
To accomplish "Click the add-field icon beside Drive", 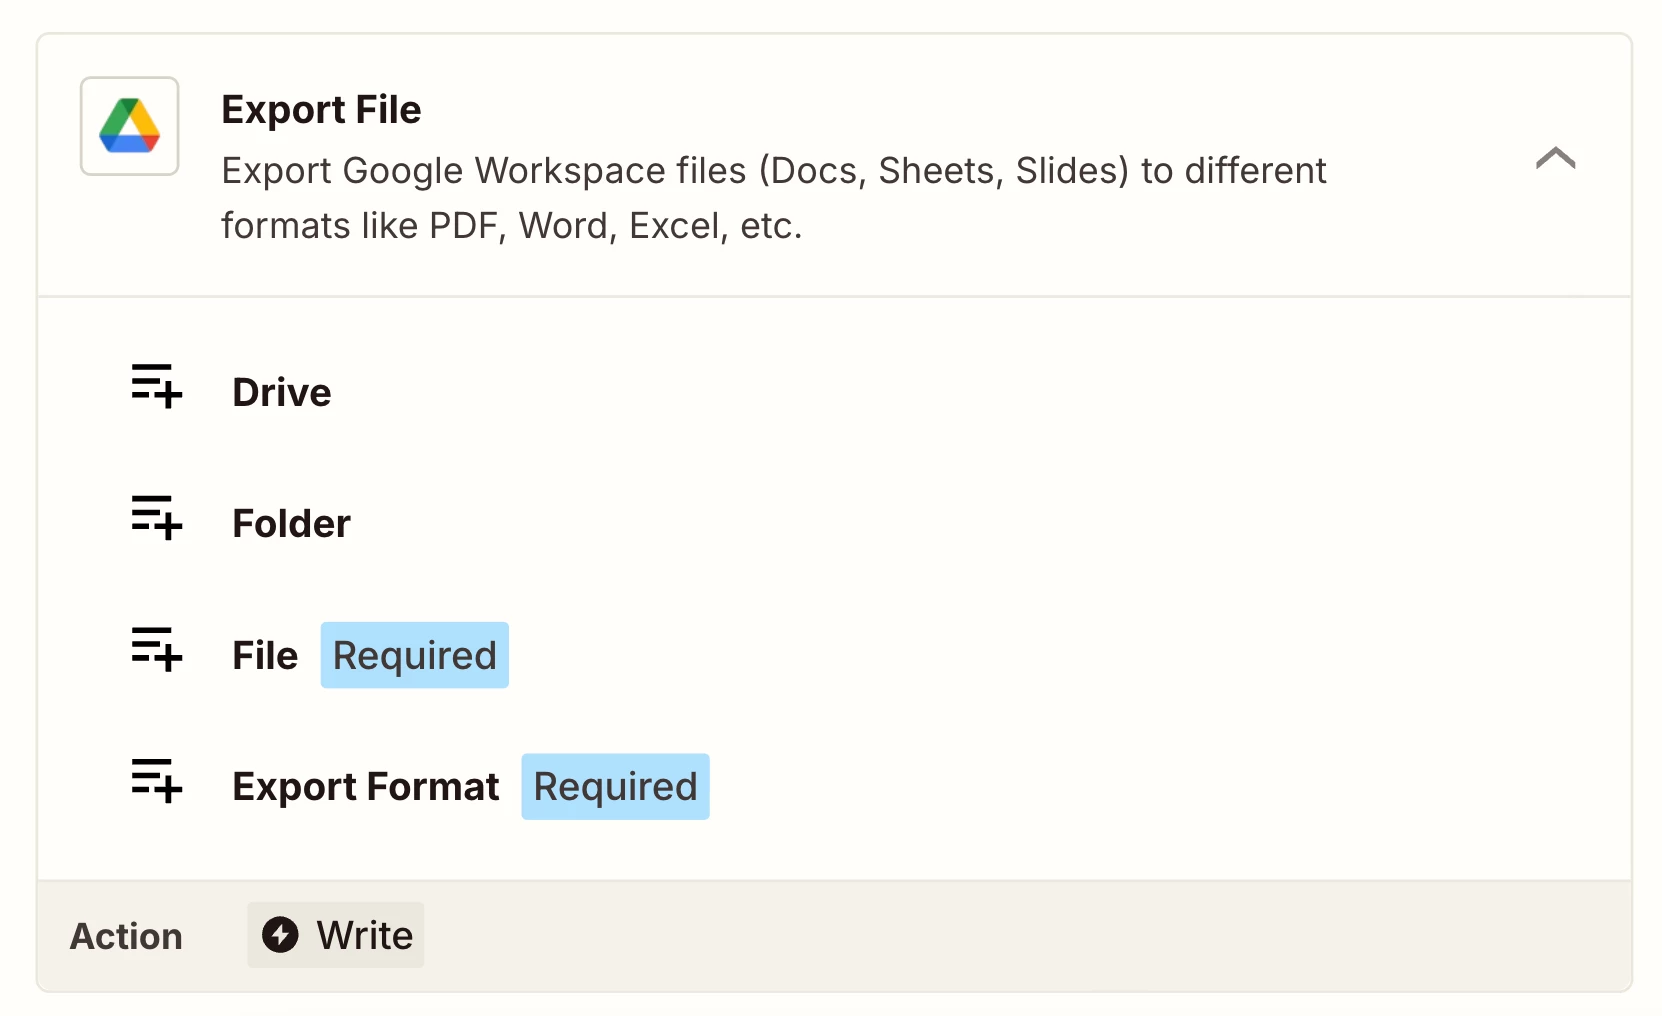I will click(157, 386).
